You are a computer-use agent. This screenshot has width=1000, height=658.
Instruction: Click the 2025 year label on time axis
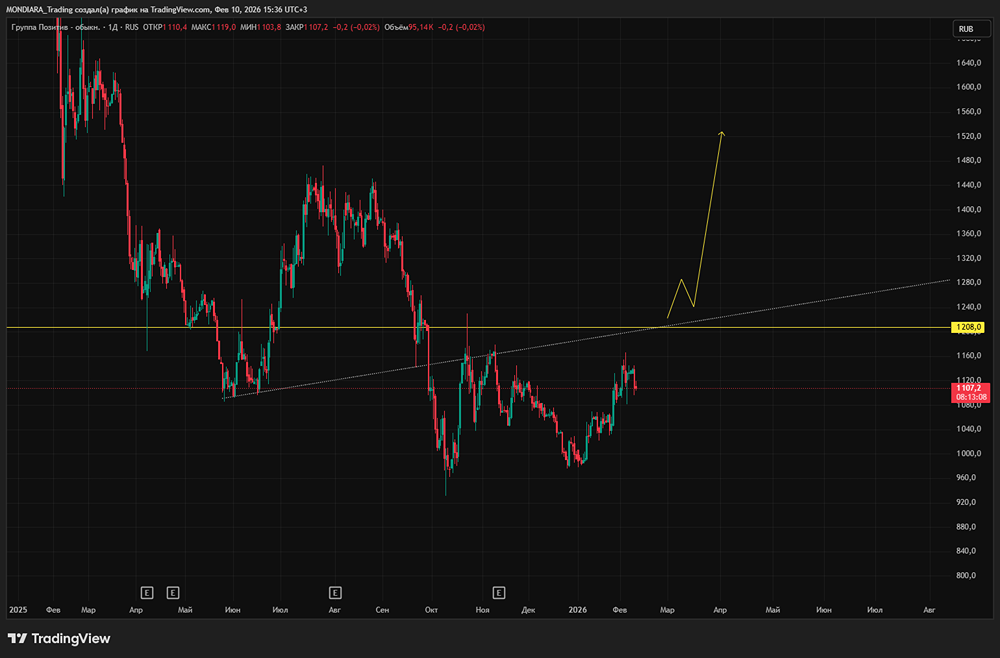pyautogui.click(x=18, y=610)
